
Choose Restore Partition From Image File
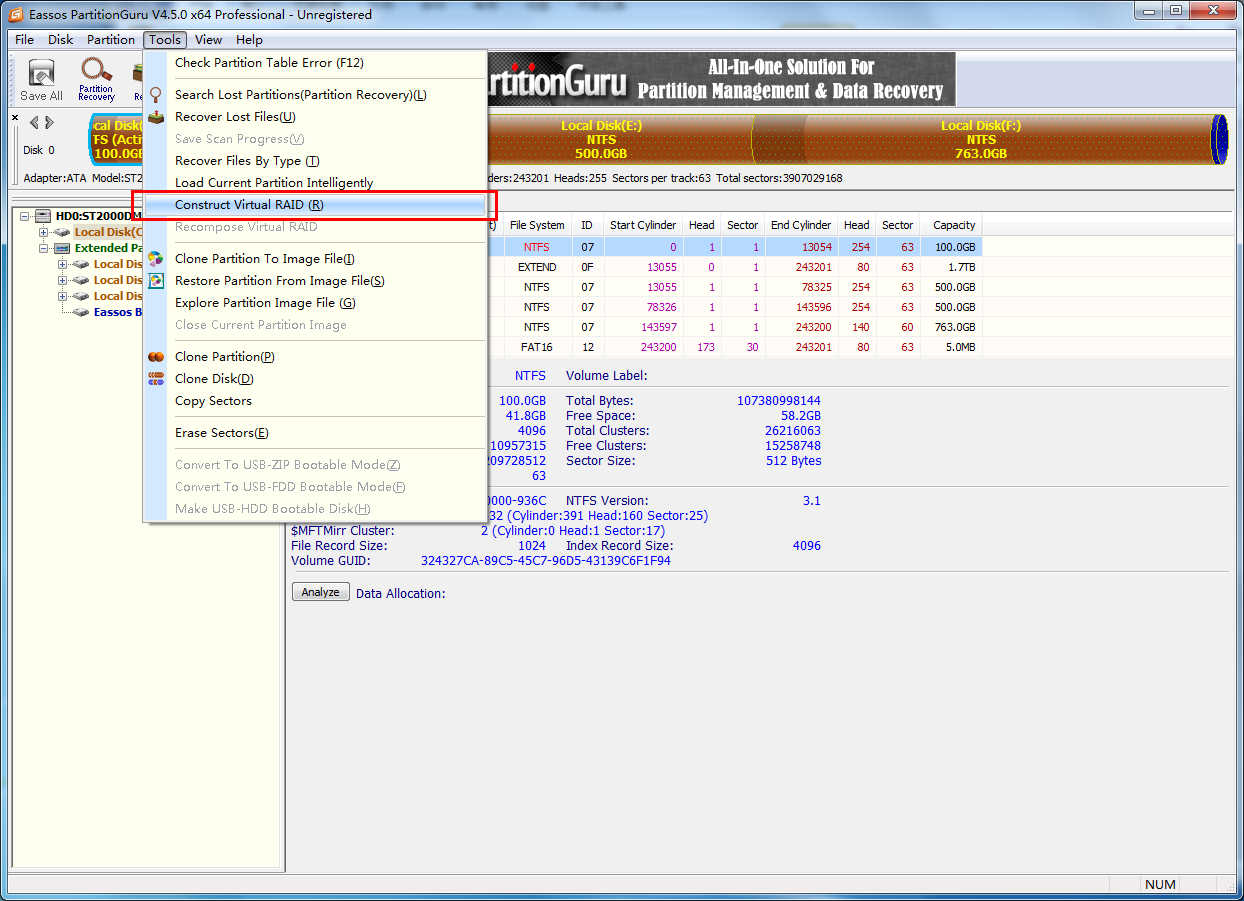[x=315, y=281]
